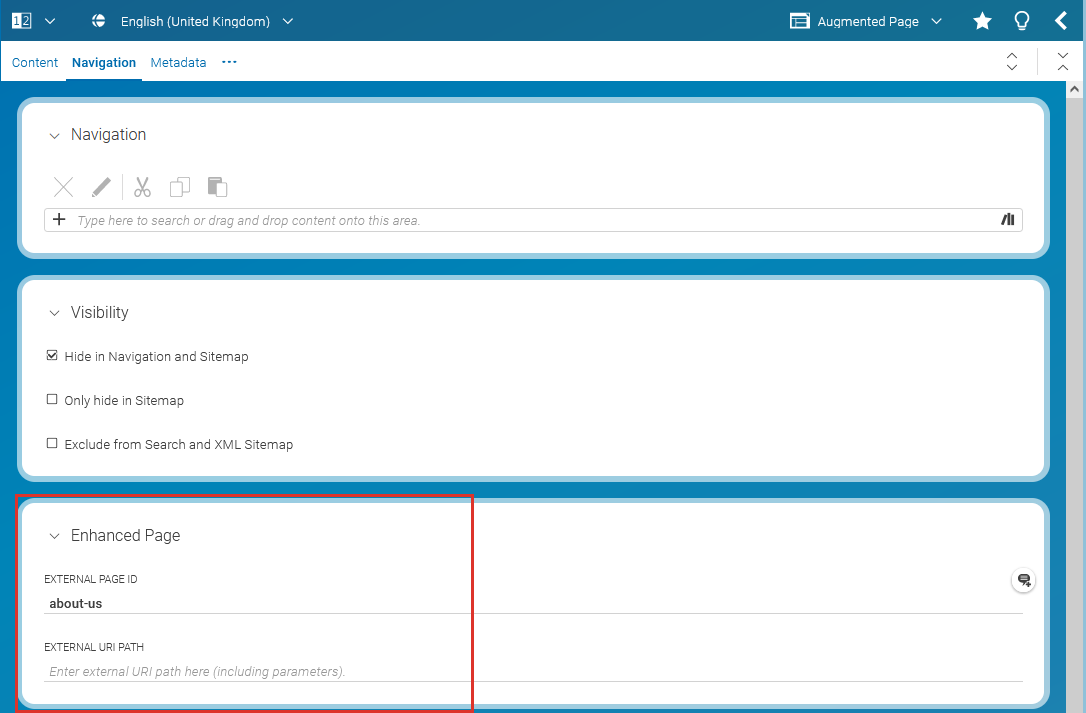1086x713 pixels.
Task: Collapse the Visibility section
Action: 54,313
